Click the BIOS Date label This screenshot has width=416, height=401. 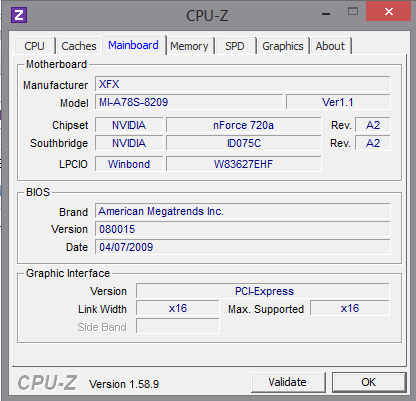point(77,247)
